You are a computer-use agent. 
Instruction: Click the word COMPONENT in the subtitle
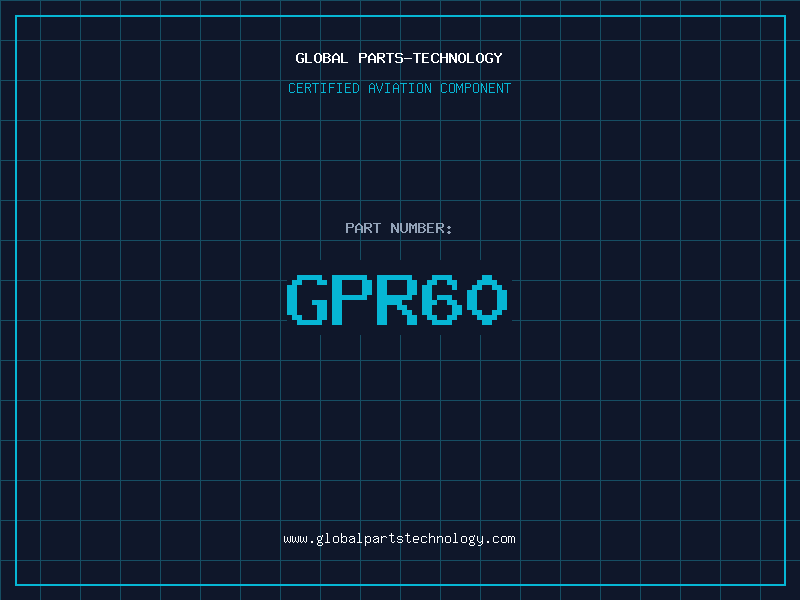point(476,88)
